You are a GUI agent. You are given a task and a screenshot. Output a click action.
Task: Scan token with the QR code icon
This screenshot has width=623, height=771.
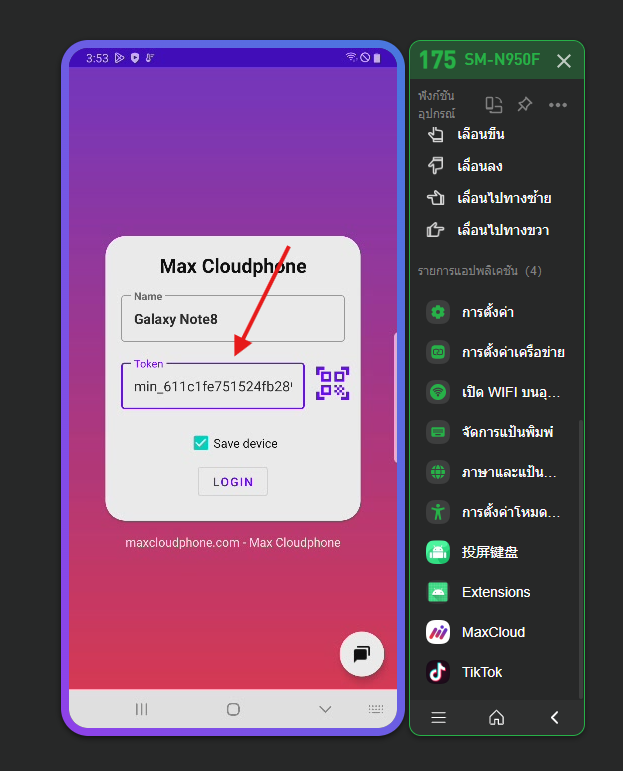332,384
